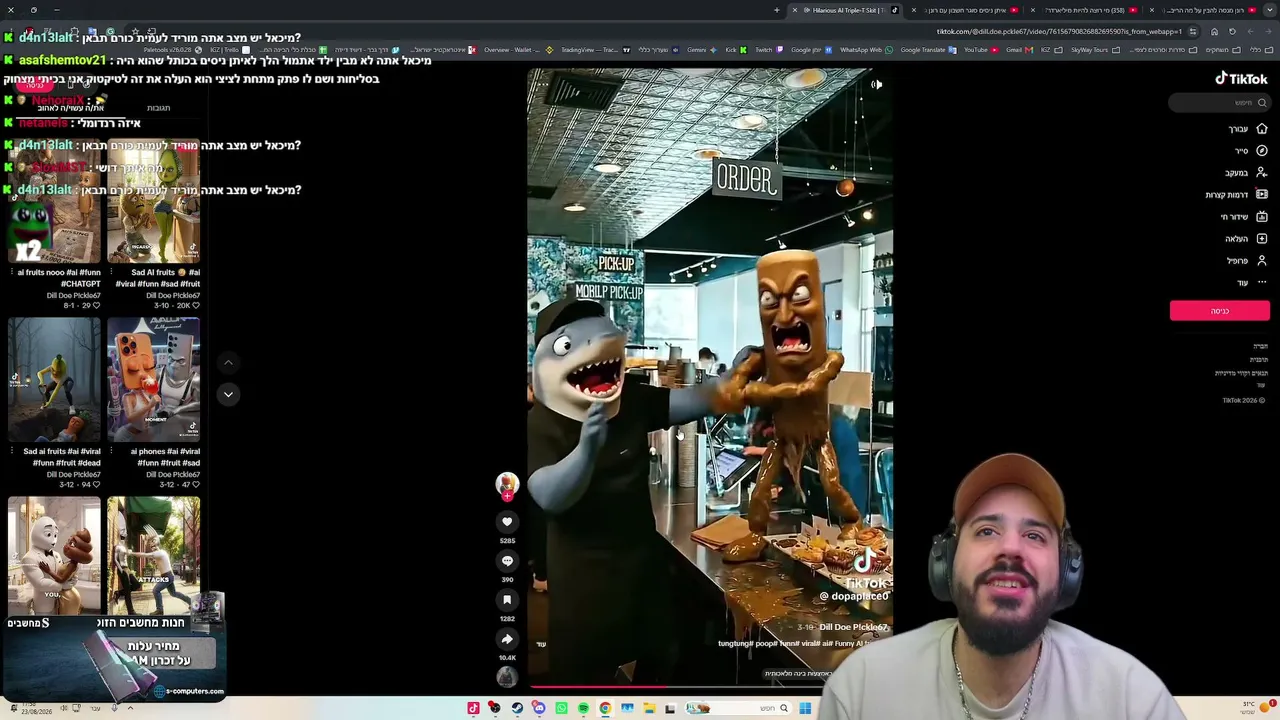Open the comments bubble icon
Viewport: 1280px width, 720px height.
(x=507, y=561)
